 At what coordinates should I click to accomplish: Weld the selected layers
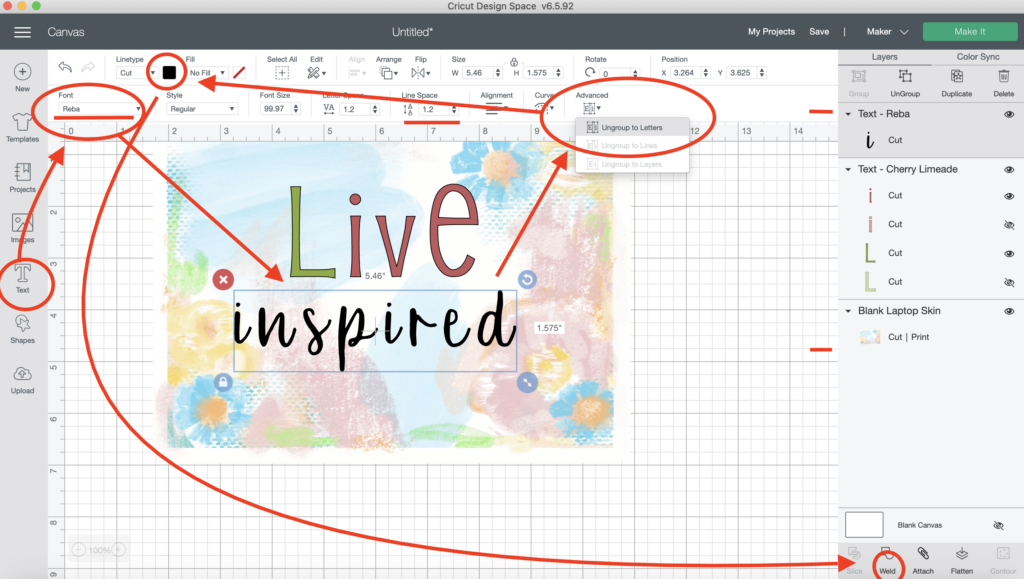click(887, 561)
